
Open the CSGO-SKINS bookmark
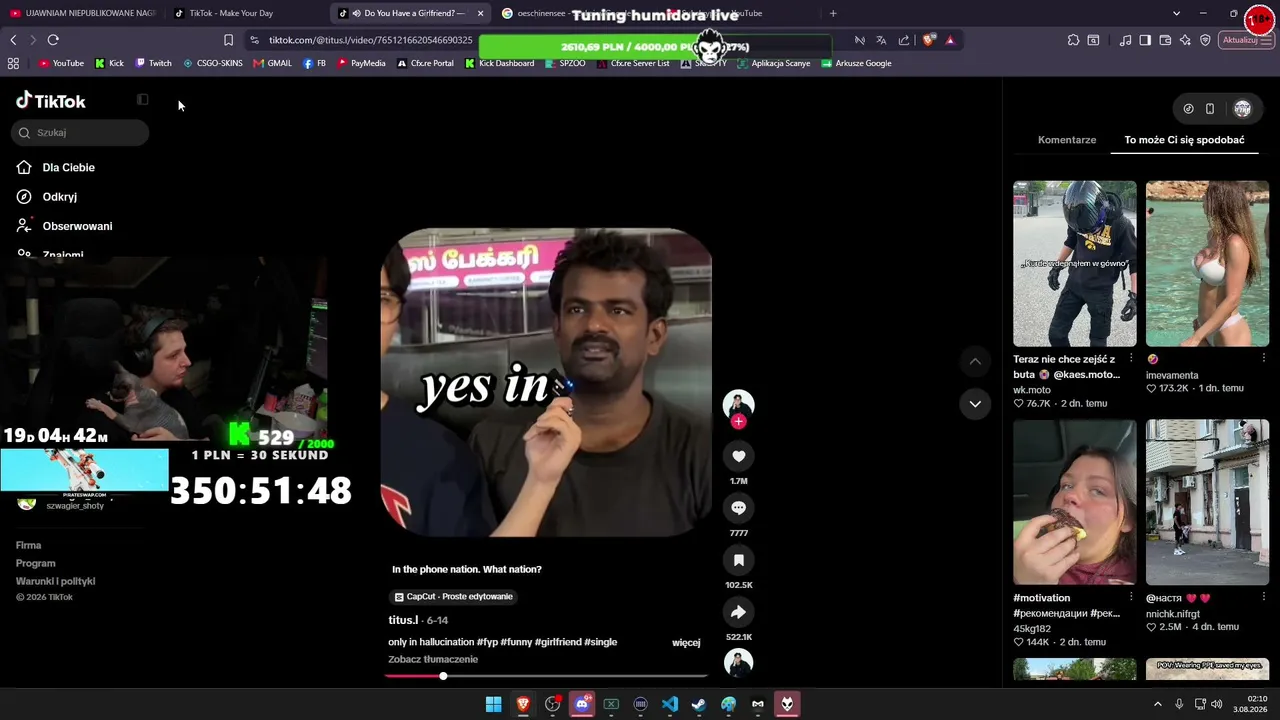point(212,63)
